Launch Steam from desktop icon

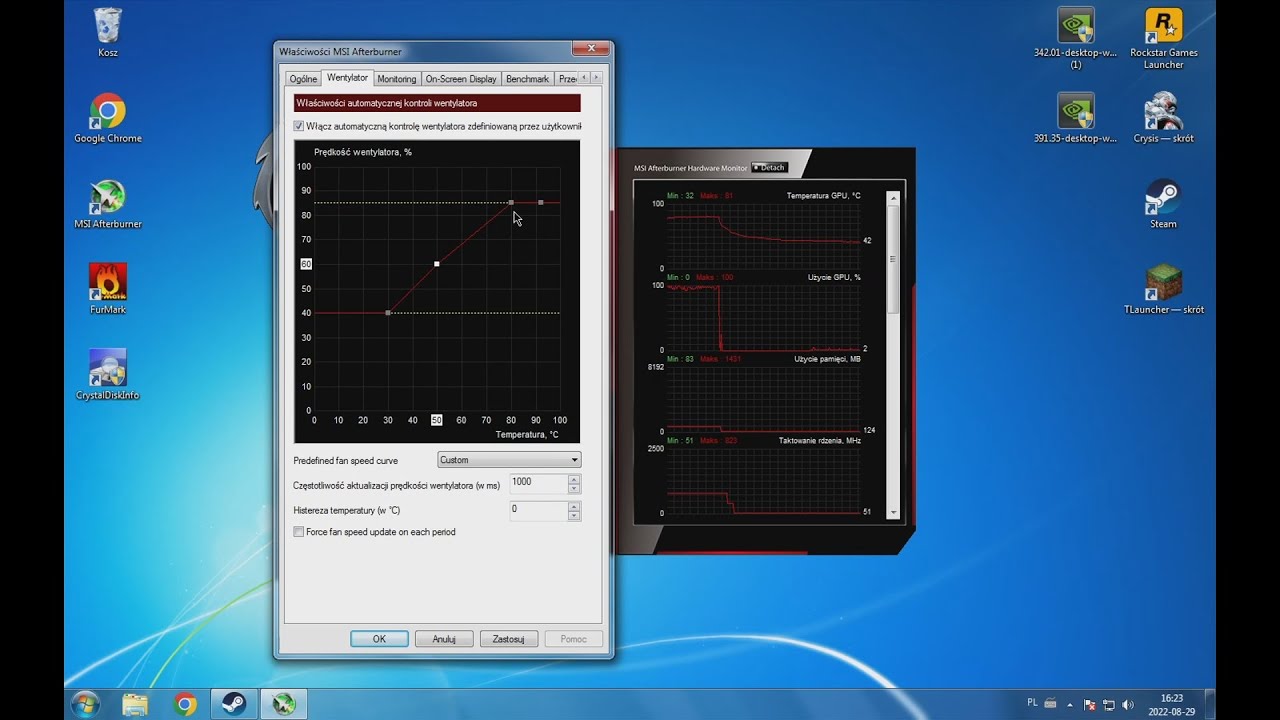(x=1163, y=203)
